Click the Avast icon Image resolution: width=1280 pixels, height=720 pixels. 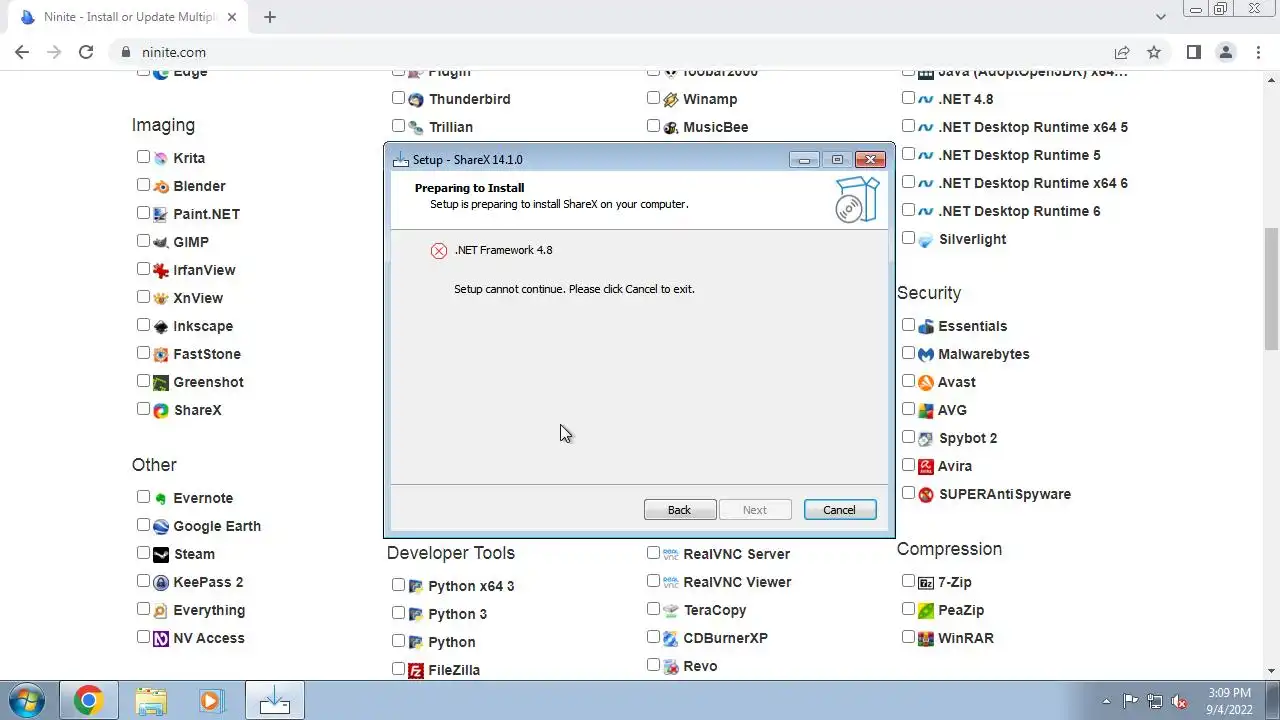point(926,382)
